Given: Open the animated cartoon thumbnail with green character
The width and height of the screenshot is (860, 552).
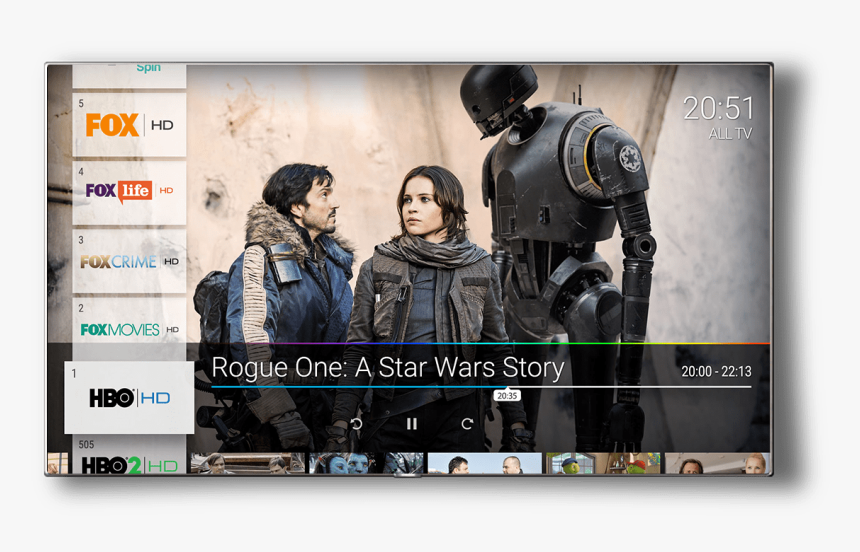Looking at the screenshot, I should pos(603,463).
